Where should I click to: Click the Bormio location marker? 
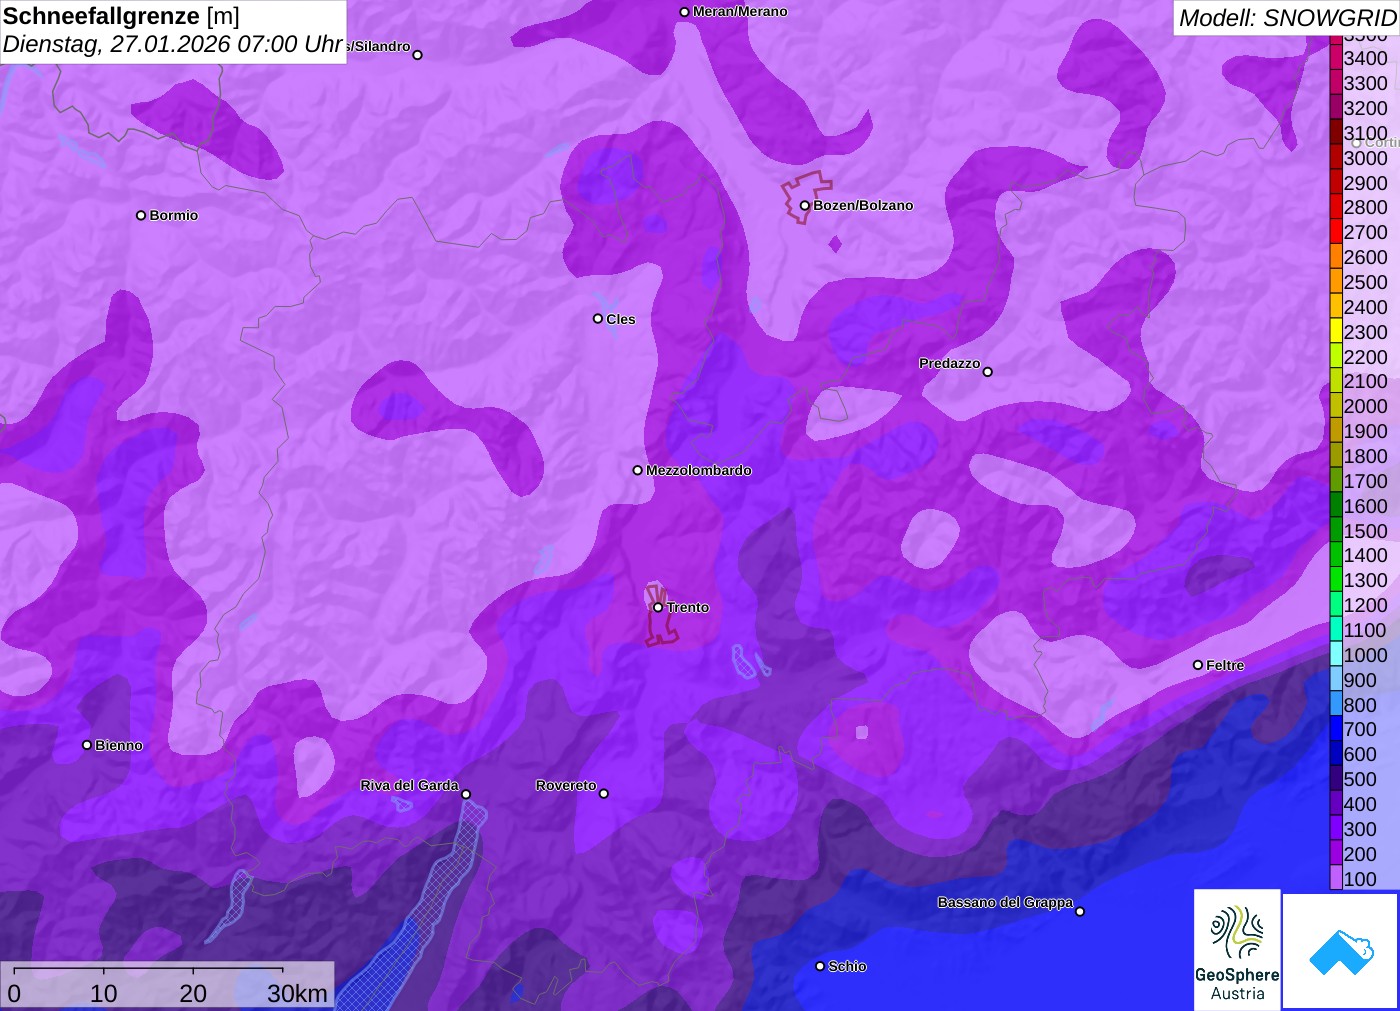click(141, 215)
